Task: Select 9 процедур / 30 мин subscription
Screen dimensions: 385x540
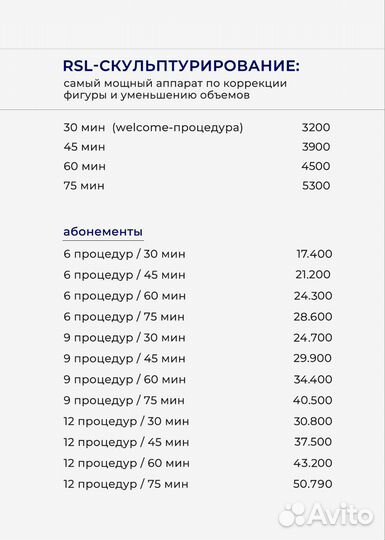Action: click(198, 338)
